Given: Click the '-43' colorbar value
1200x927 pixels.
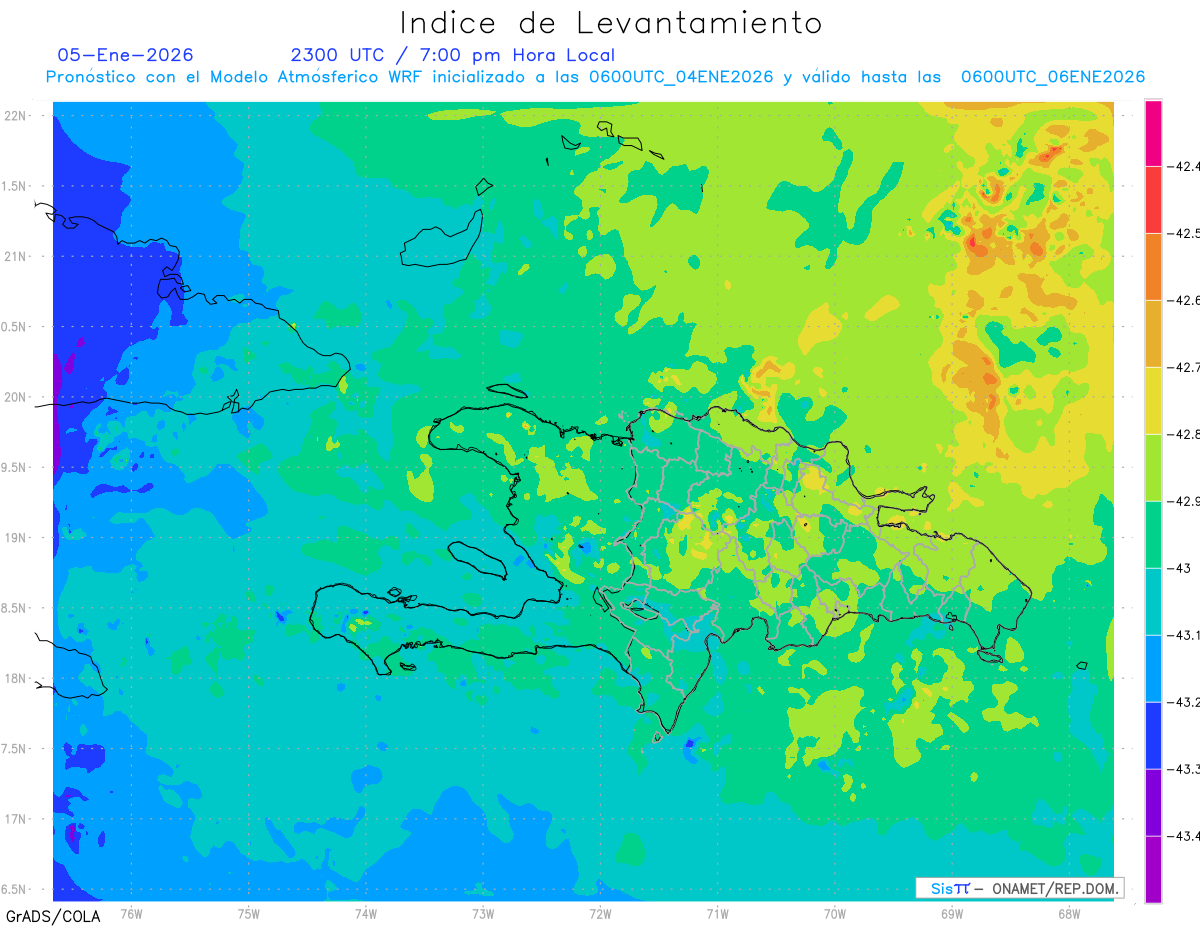Looking at the screenshot, I should point(1177,568).
